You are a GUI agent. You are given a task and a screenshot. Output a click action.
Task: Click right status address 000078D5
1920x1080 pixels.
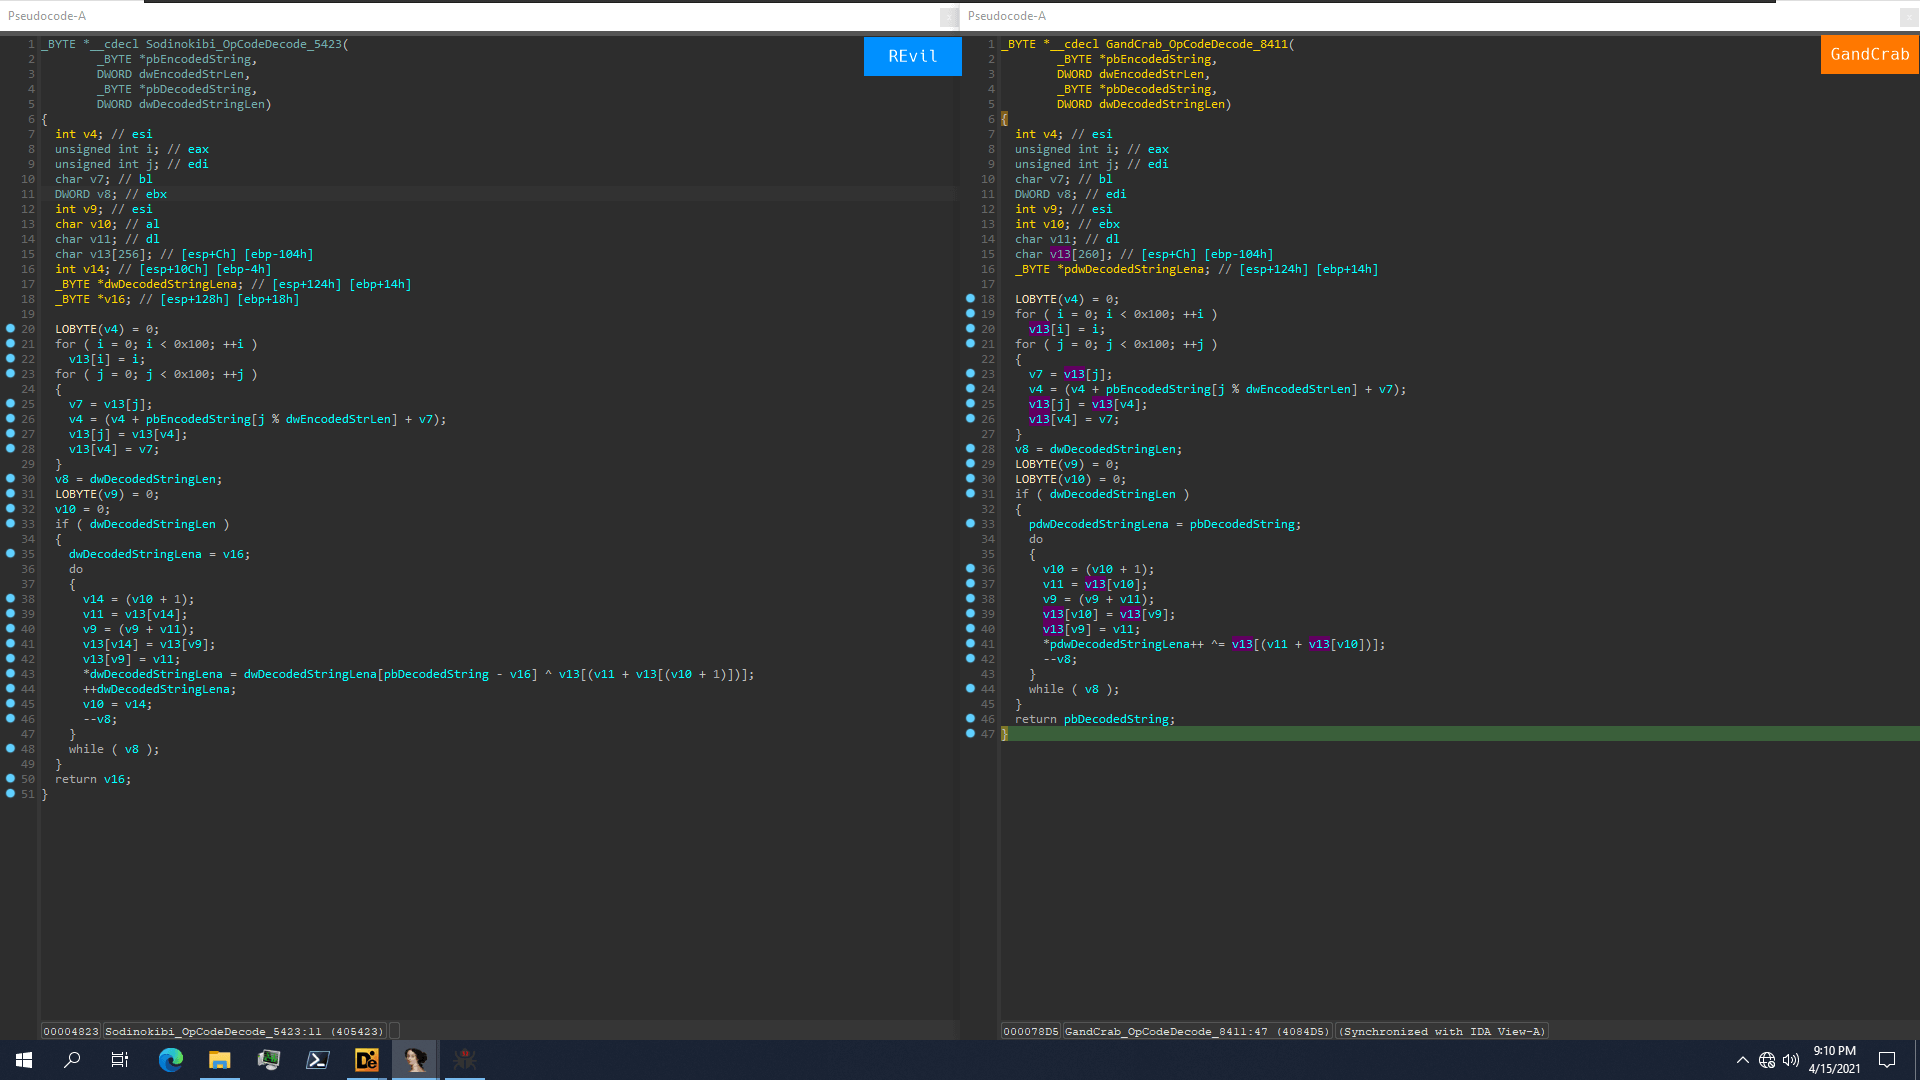click(x=1030, y=1031)
